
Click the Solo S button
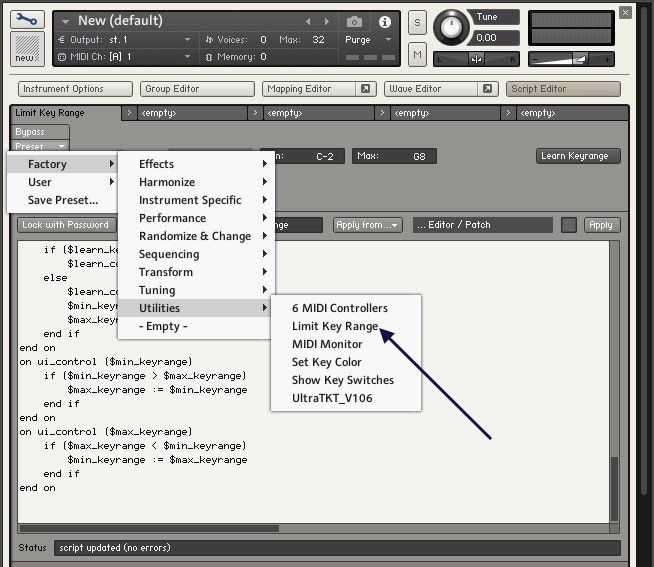(417, 22)
